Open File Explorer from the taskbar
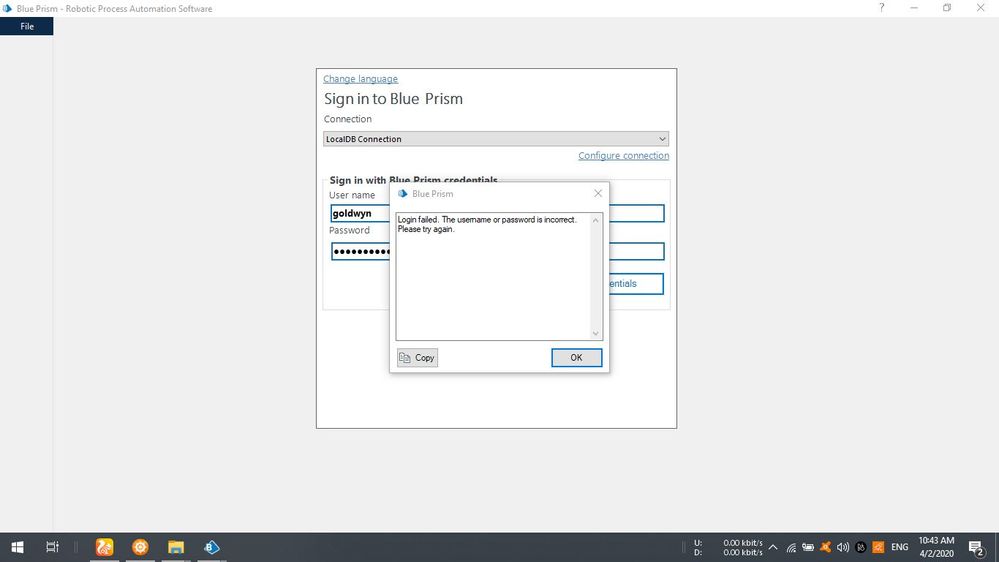Screen dimensions: 999x562 click(176, 547)
